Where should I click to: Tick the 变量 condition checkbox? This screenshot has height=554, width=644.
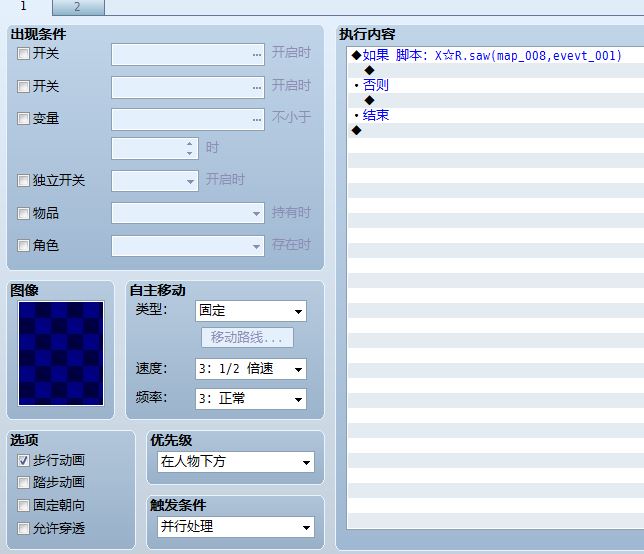(x=23, y=119)
